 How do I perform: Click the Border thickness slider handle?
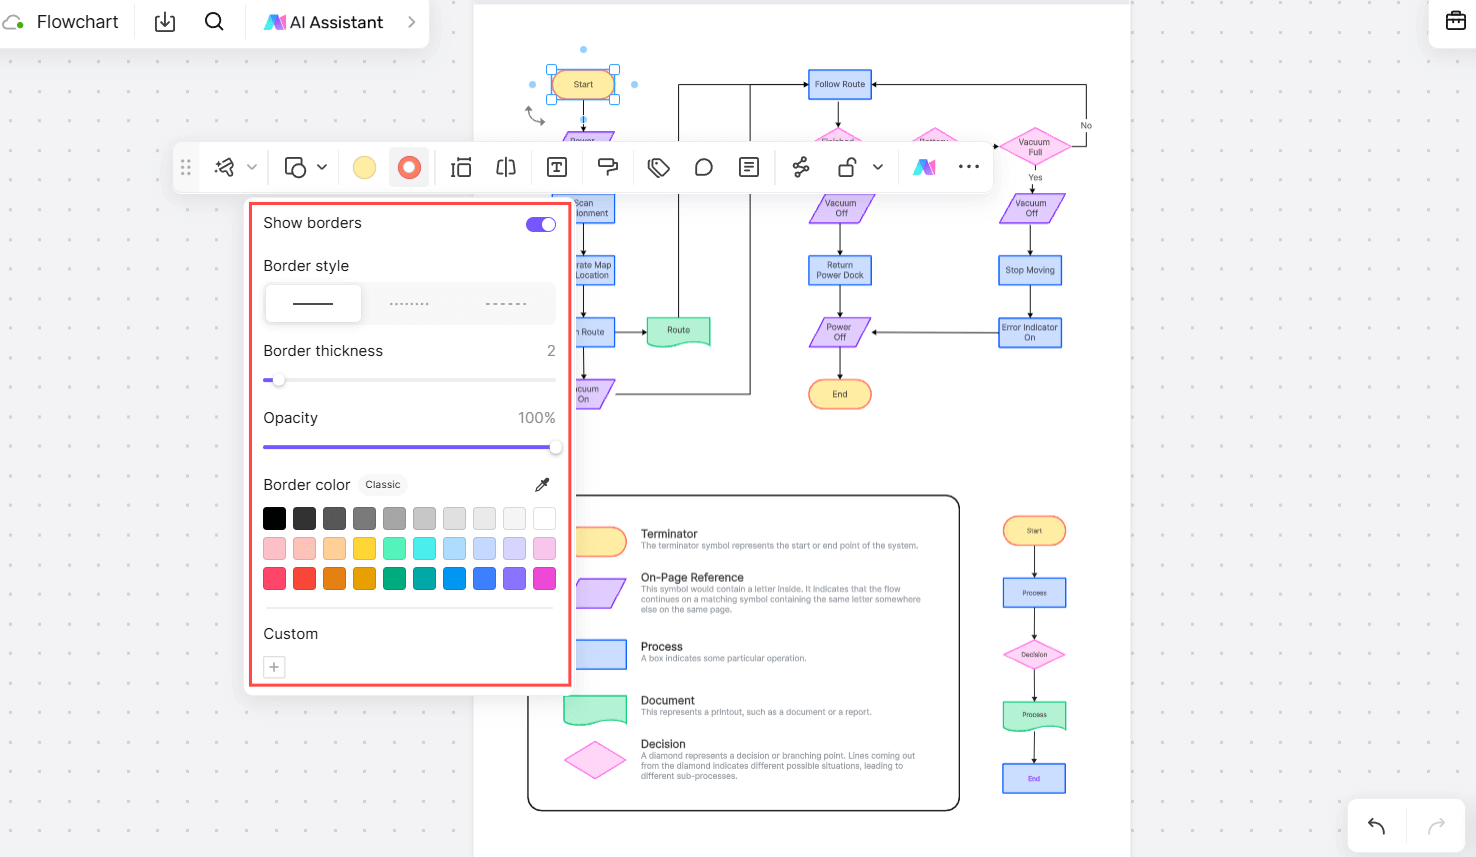(279, 380)
